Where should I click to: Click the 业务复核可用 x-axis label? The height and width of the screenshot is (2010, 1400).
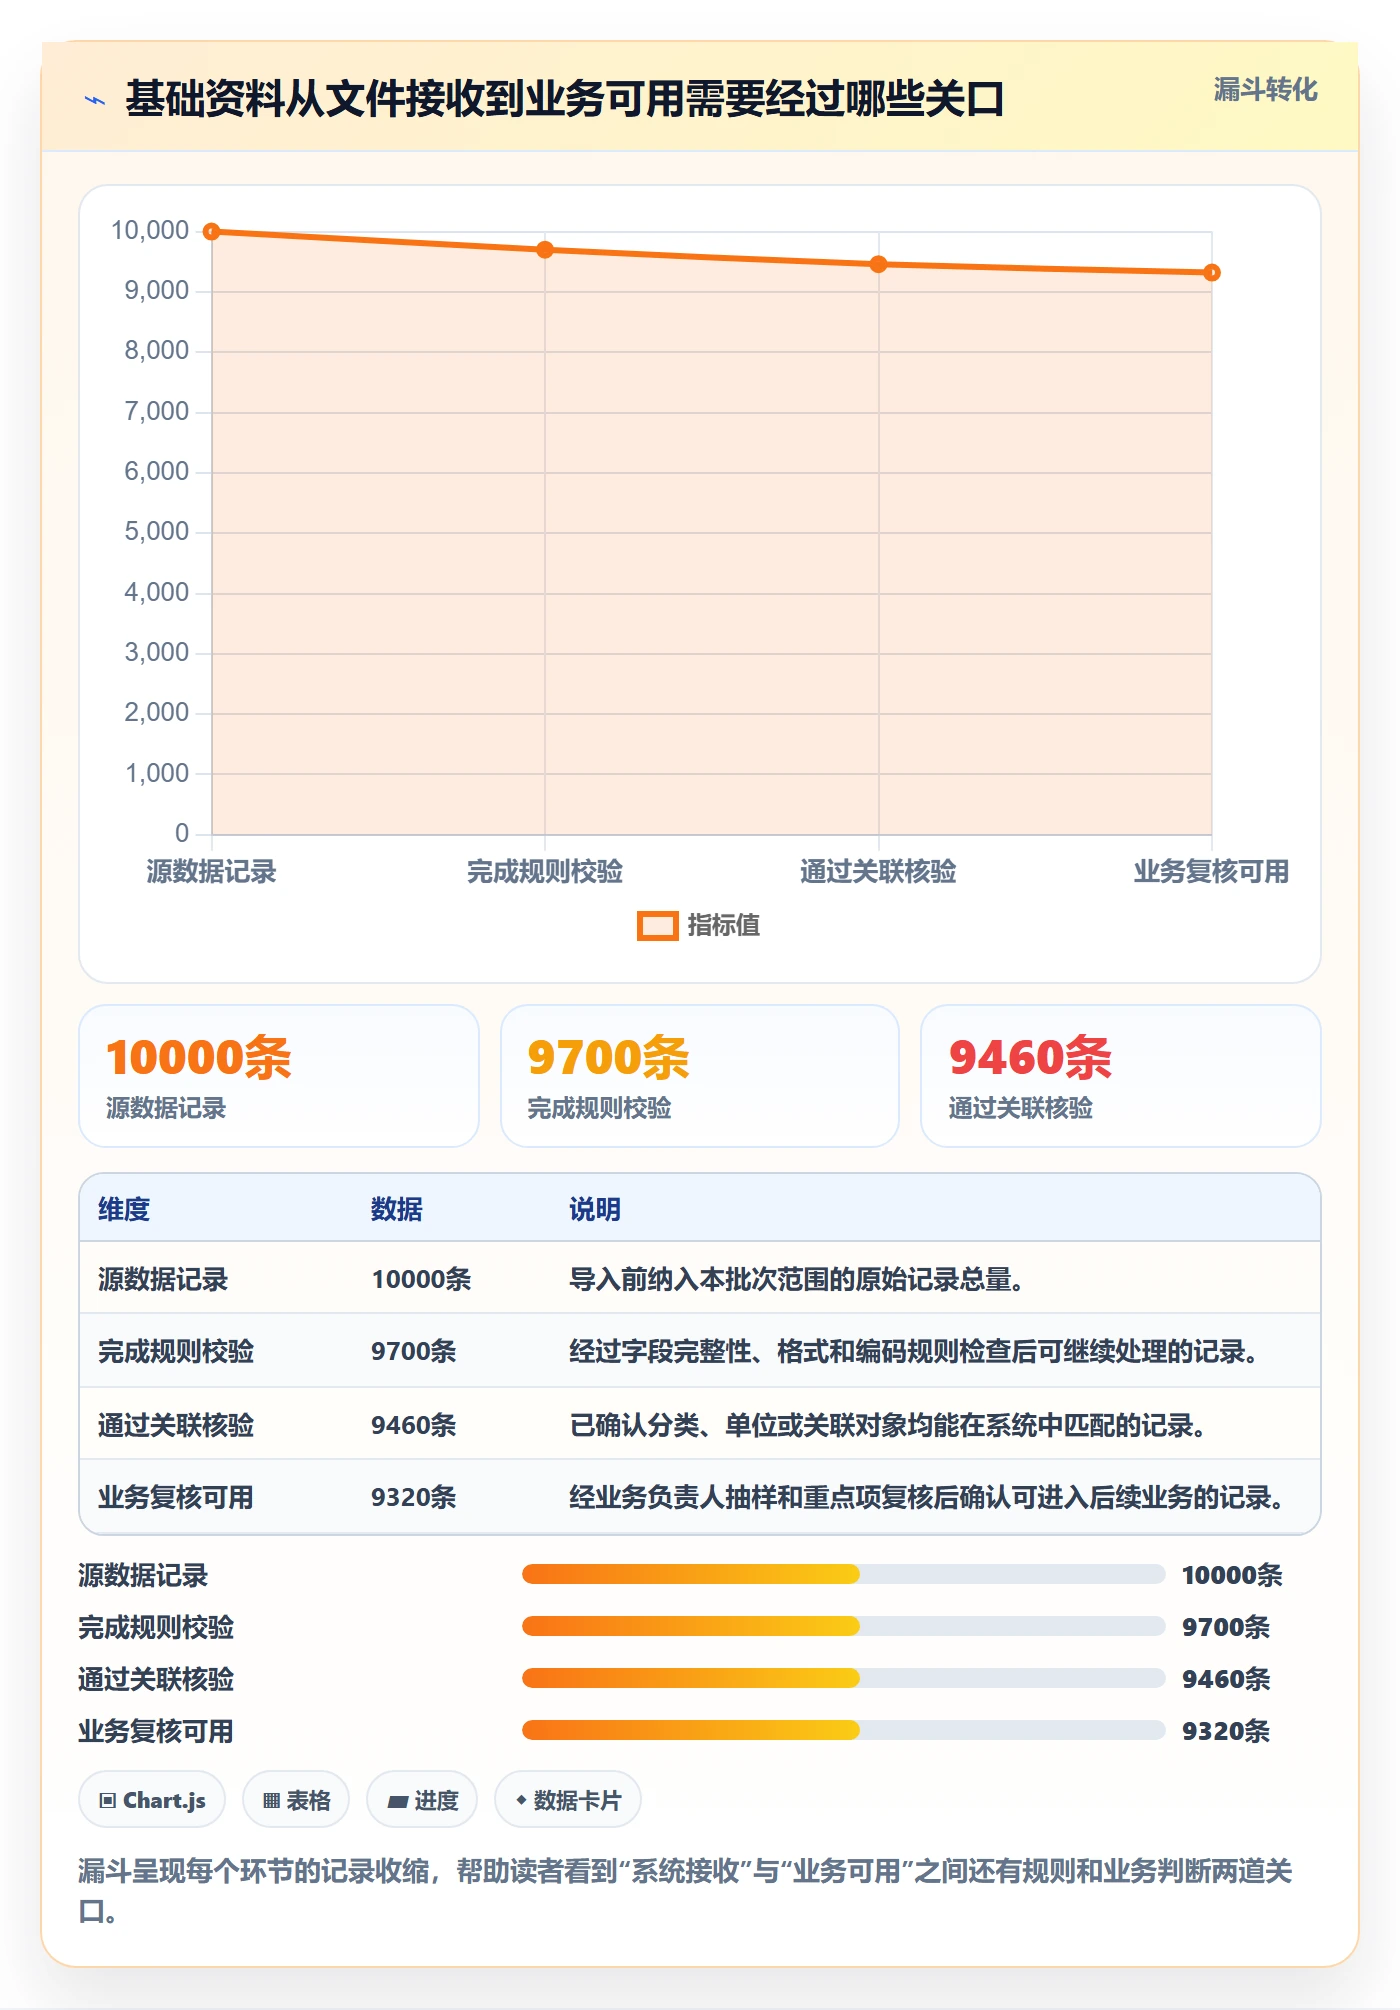click(x=1211, y=872)
